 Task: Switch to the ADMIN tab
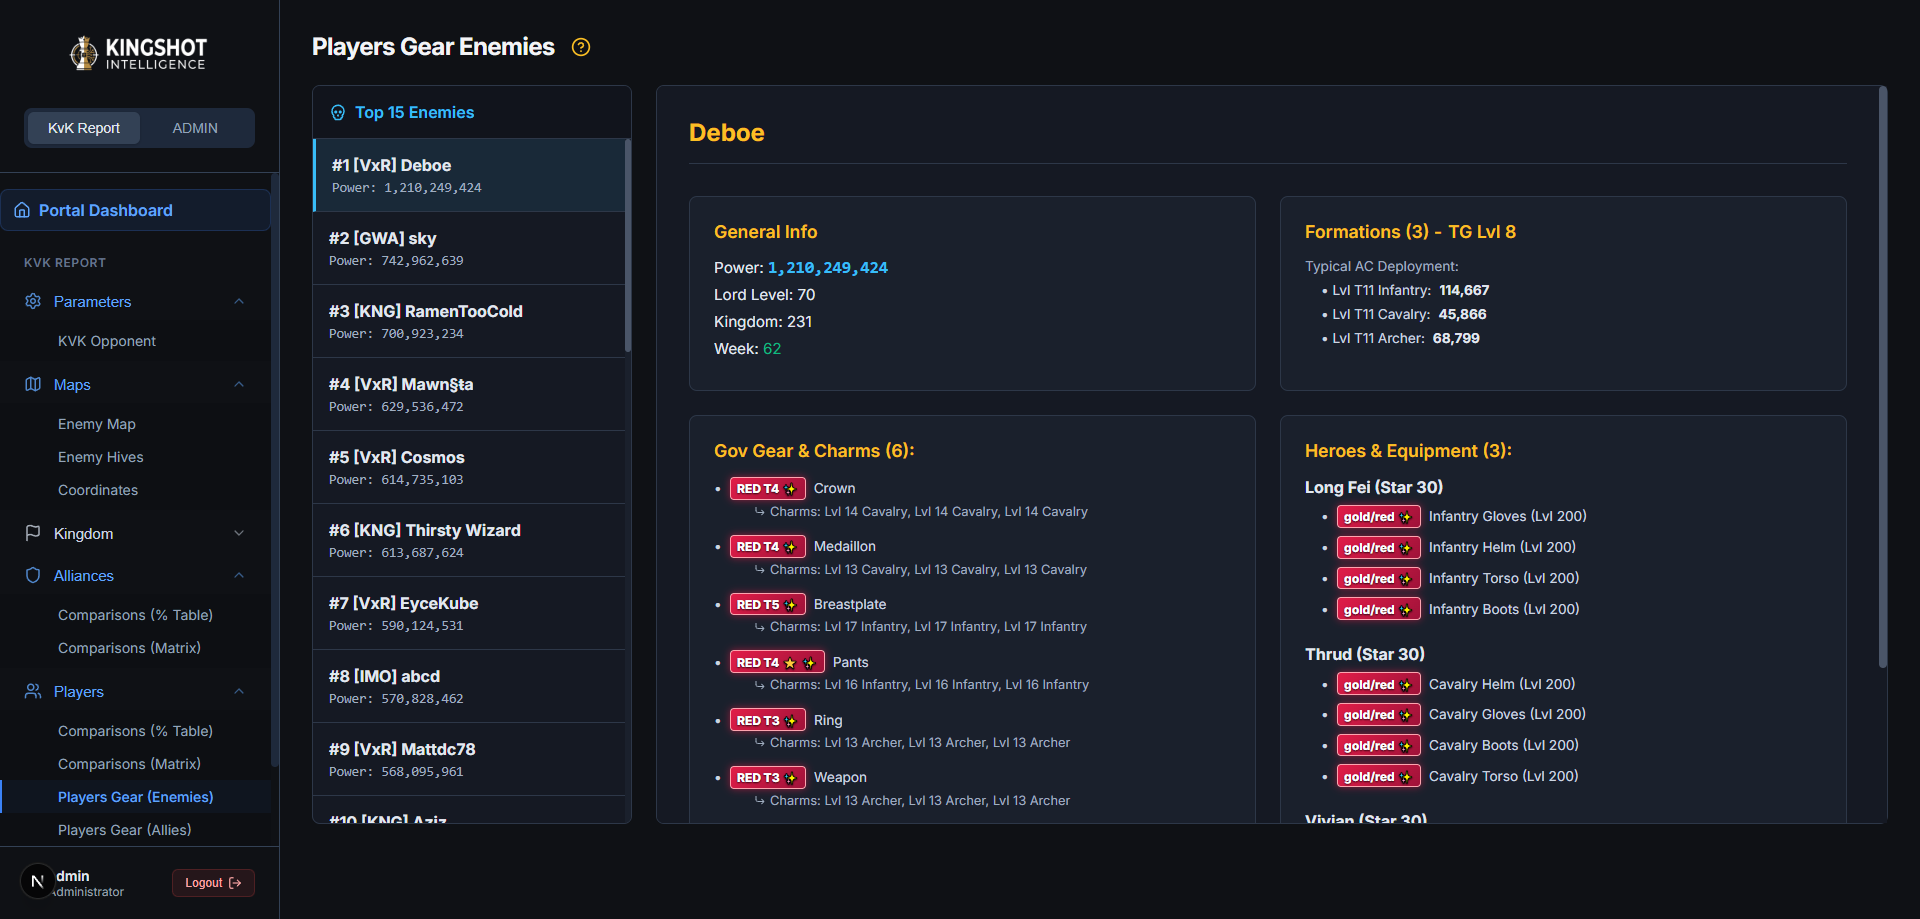click(195, 128)
